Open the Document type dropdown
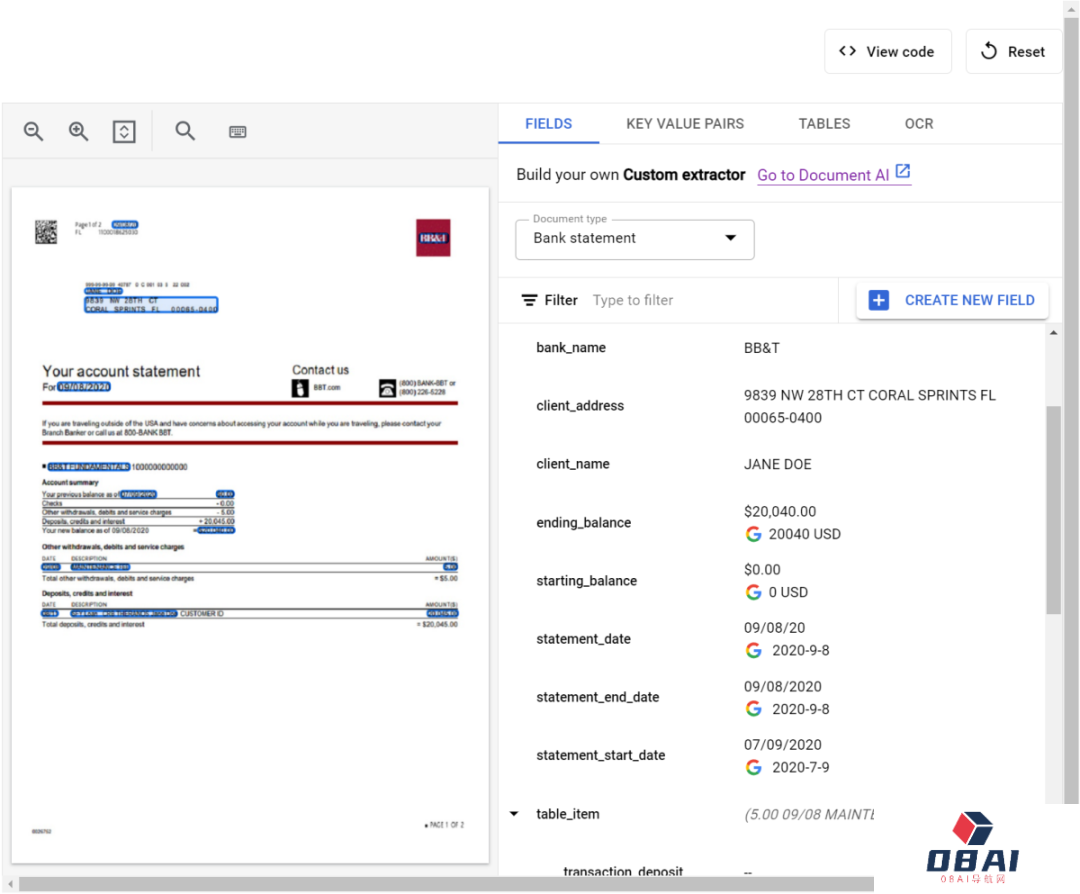 [x=634, y=239]
